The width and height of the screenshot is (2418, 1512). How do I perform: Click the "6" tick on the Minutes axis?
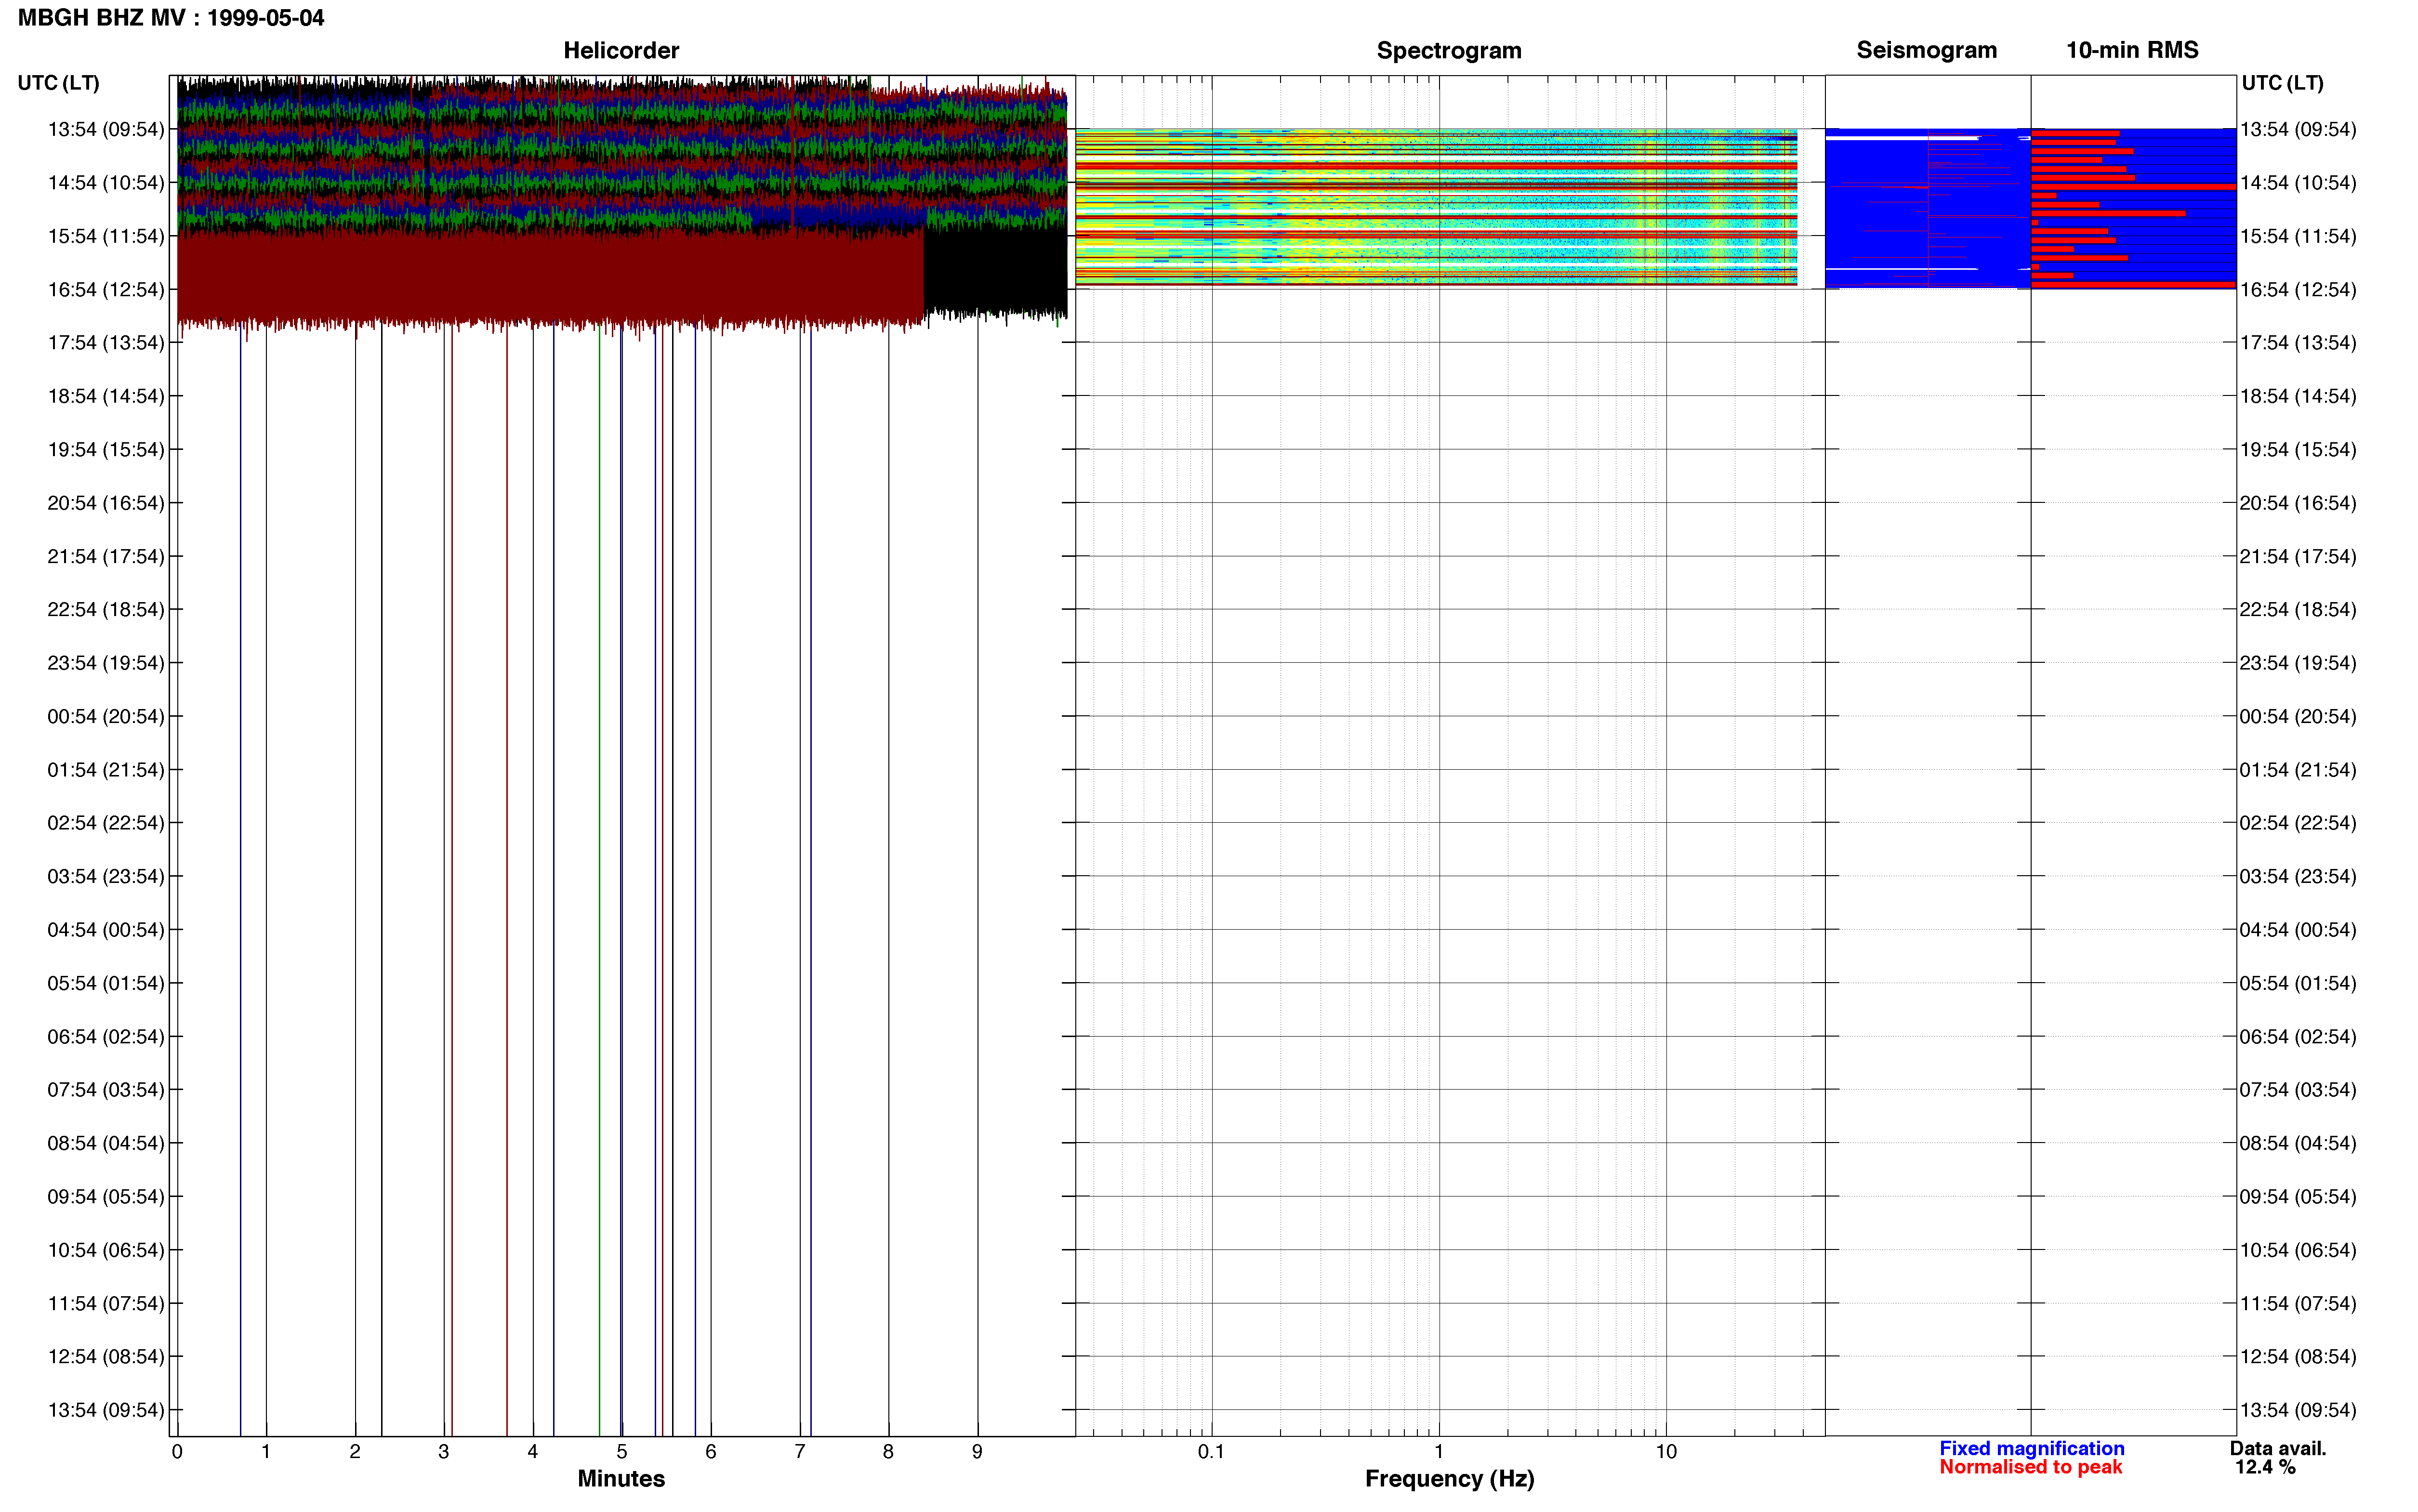click(711, 1452)
